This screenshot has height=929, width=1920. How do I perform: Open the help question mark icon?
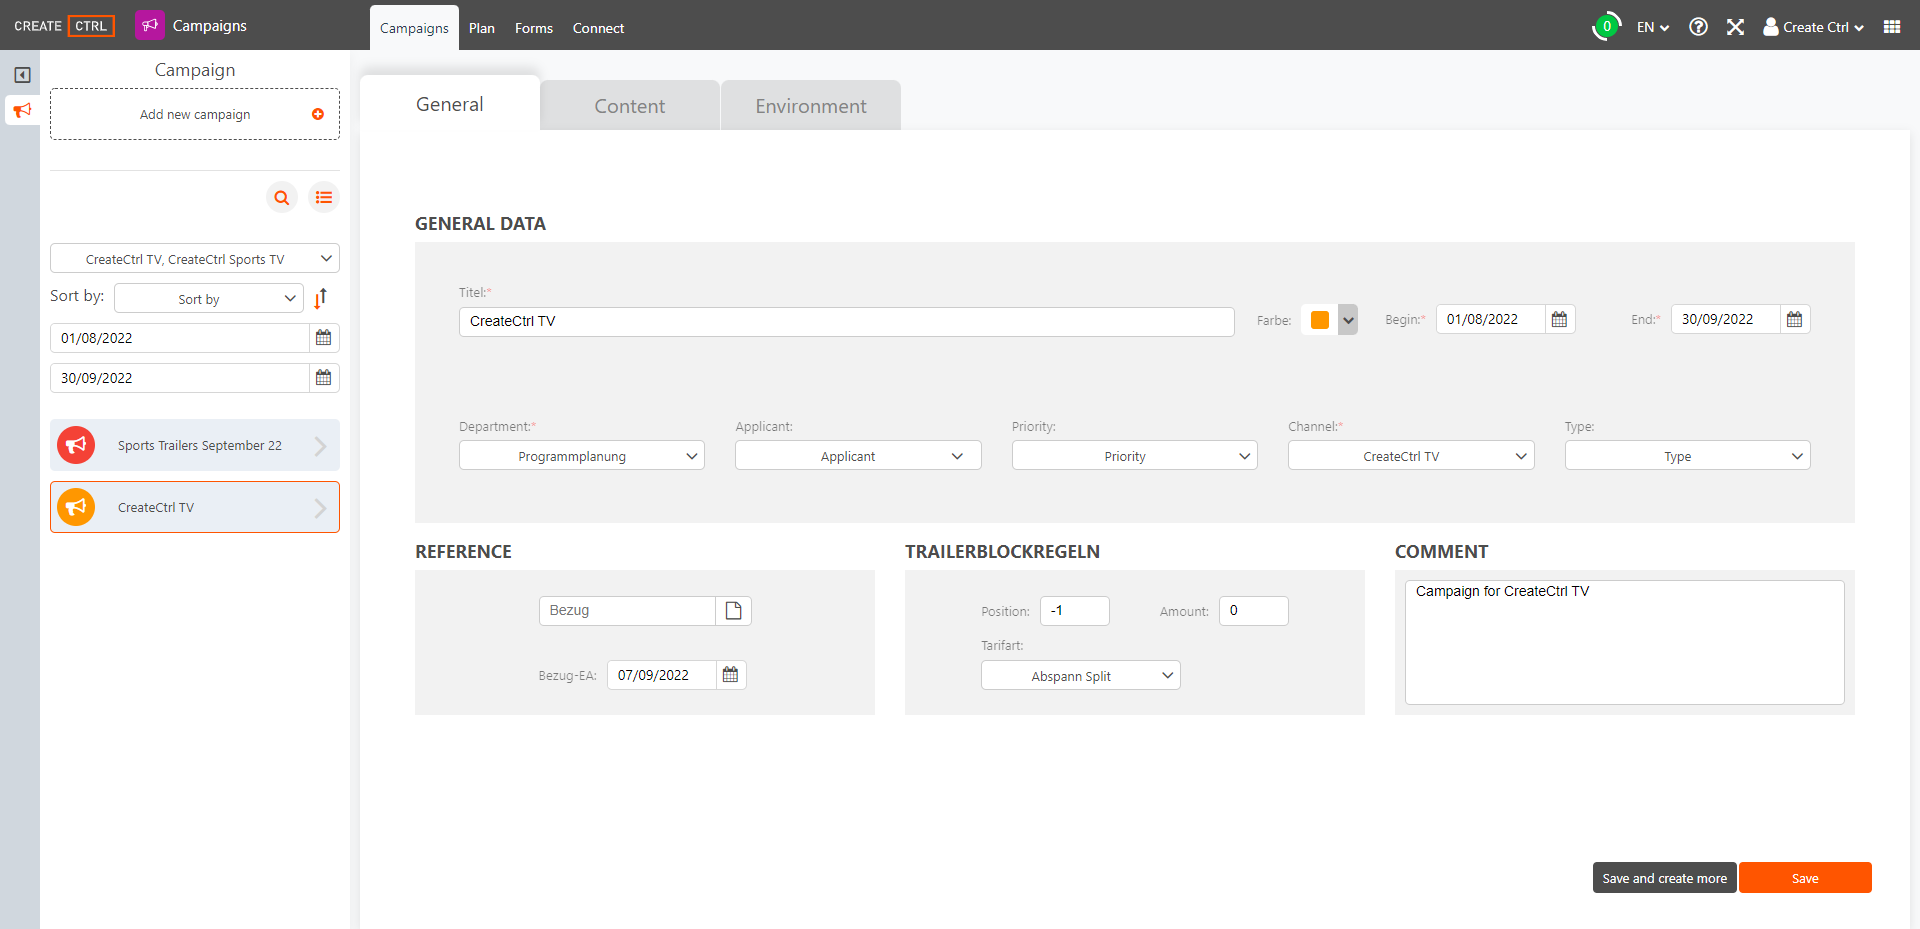coord(1698,27)
